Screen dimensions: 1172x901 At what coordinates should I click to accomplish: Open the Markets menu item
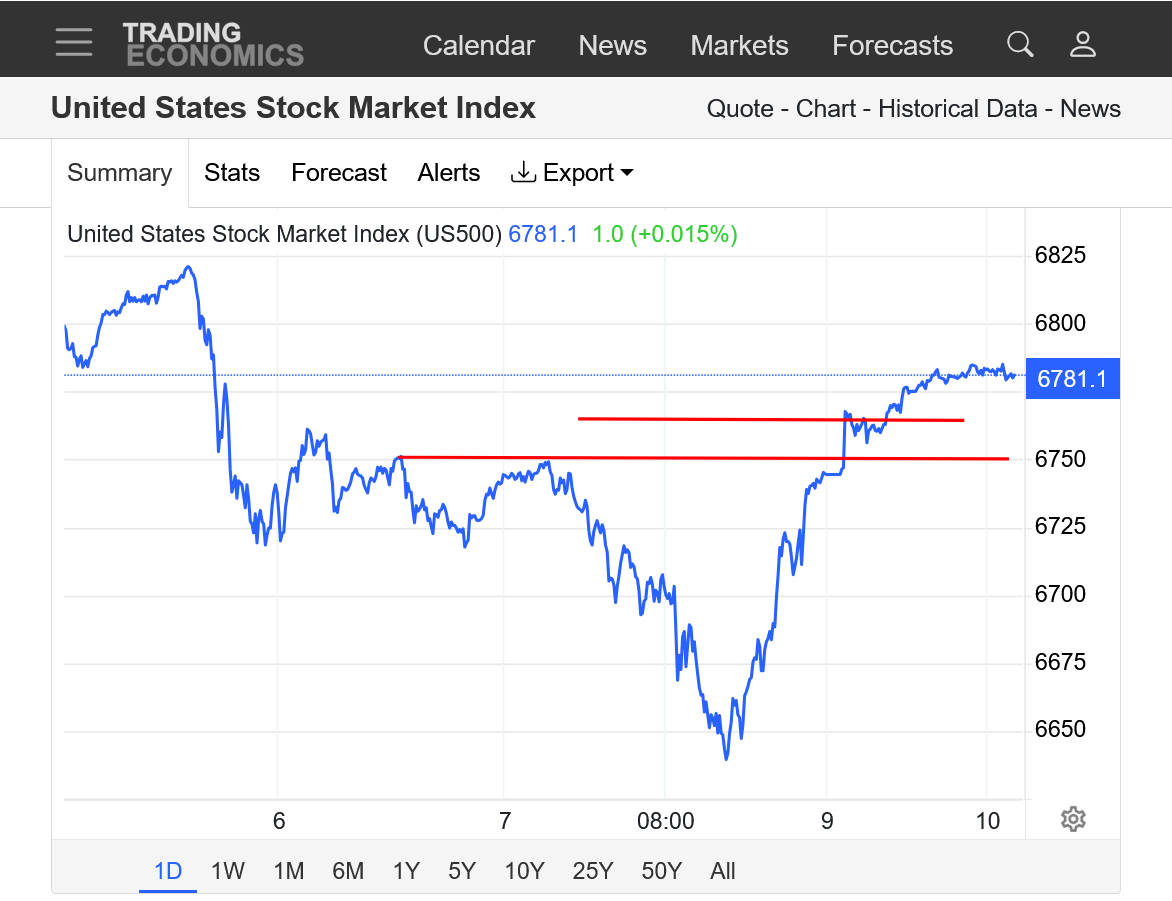point(739,46)
